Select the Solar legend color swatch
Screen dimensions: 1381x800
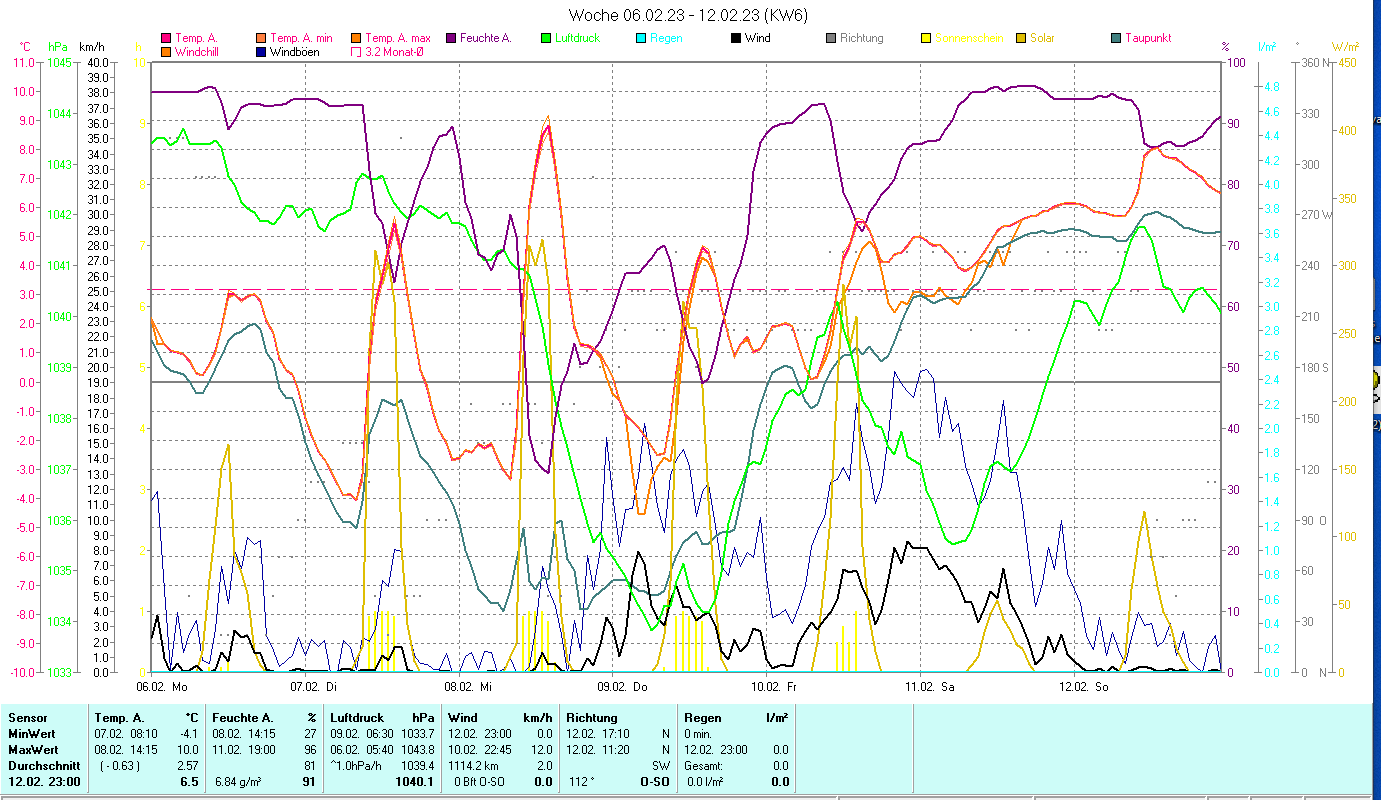tap(1021, 38)
